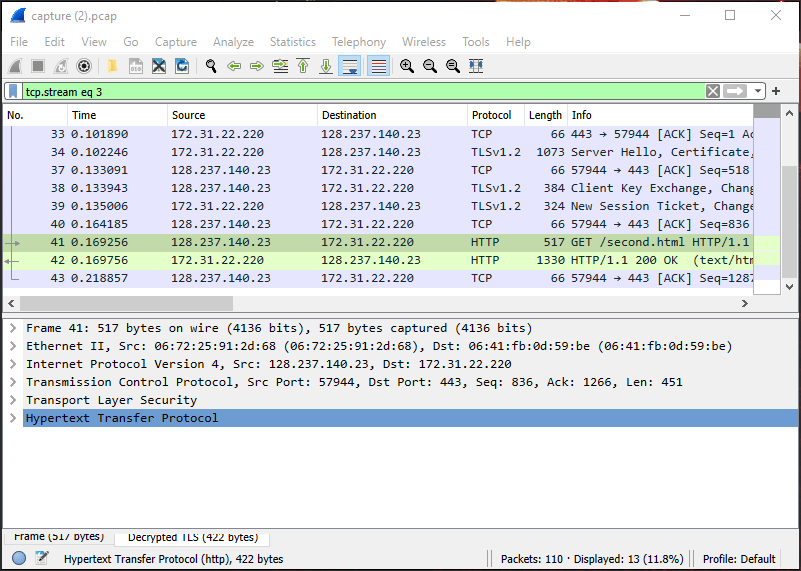801x571 pixels.
Task: Expand the Ethernet II details
Action: pos(12,346)
